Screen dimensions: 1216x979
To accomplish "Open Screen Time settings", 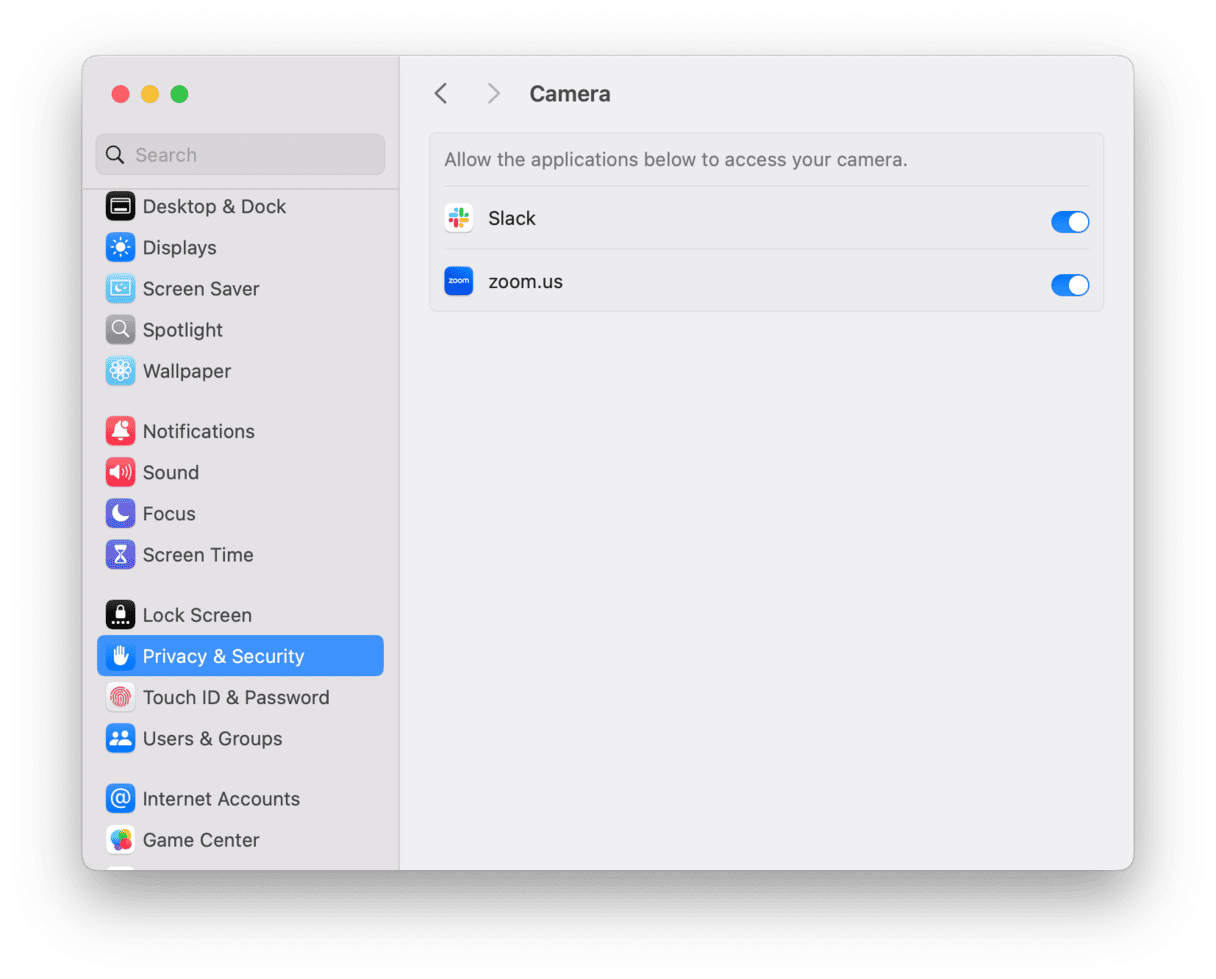I will pyautogui.click(x=240, y=555).
